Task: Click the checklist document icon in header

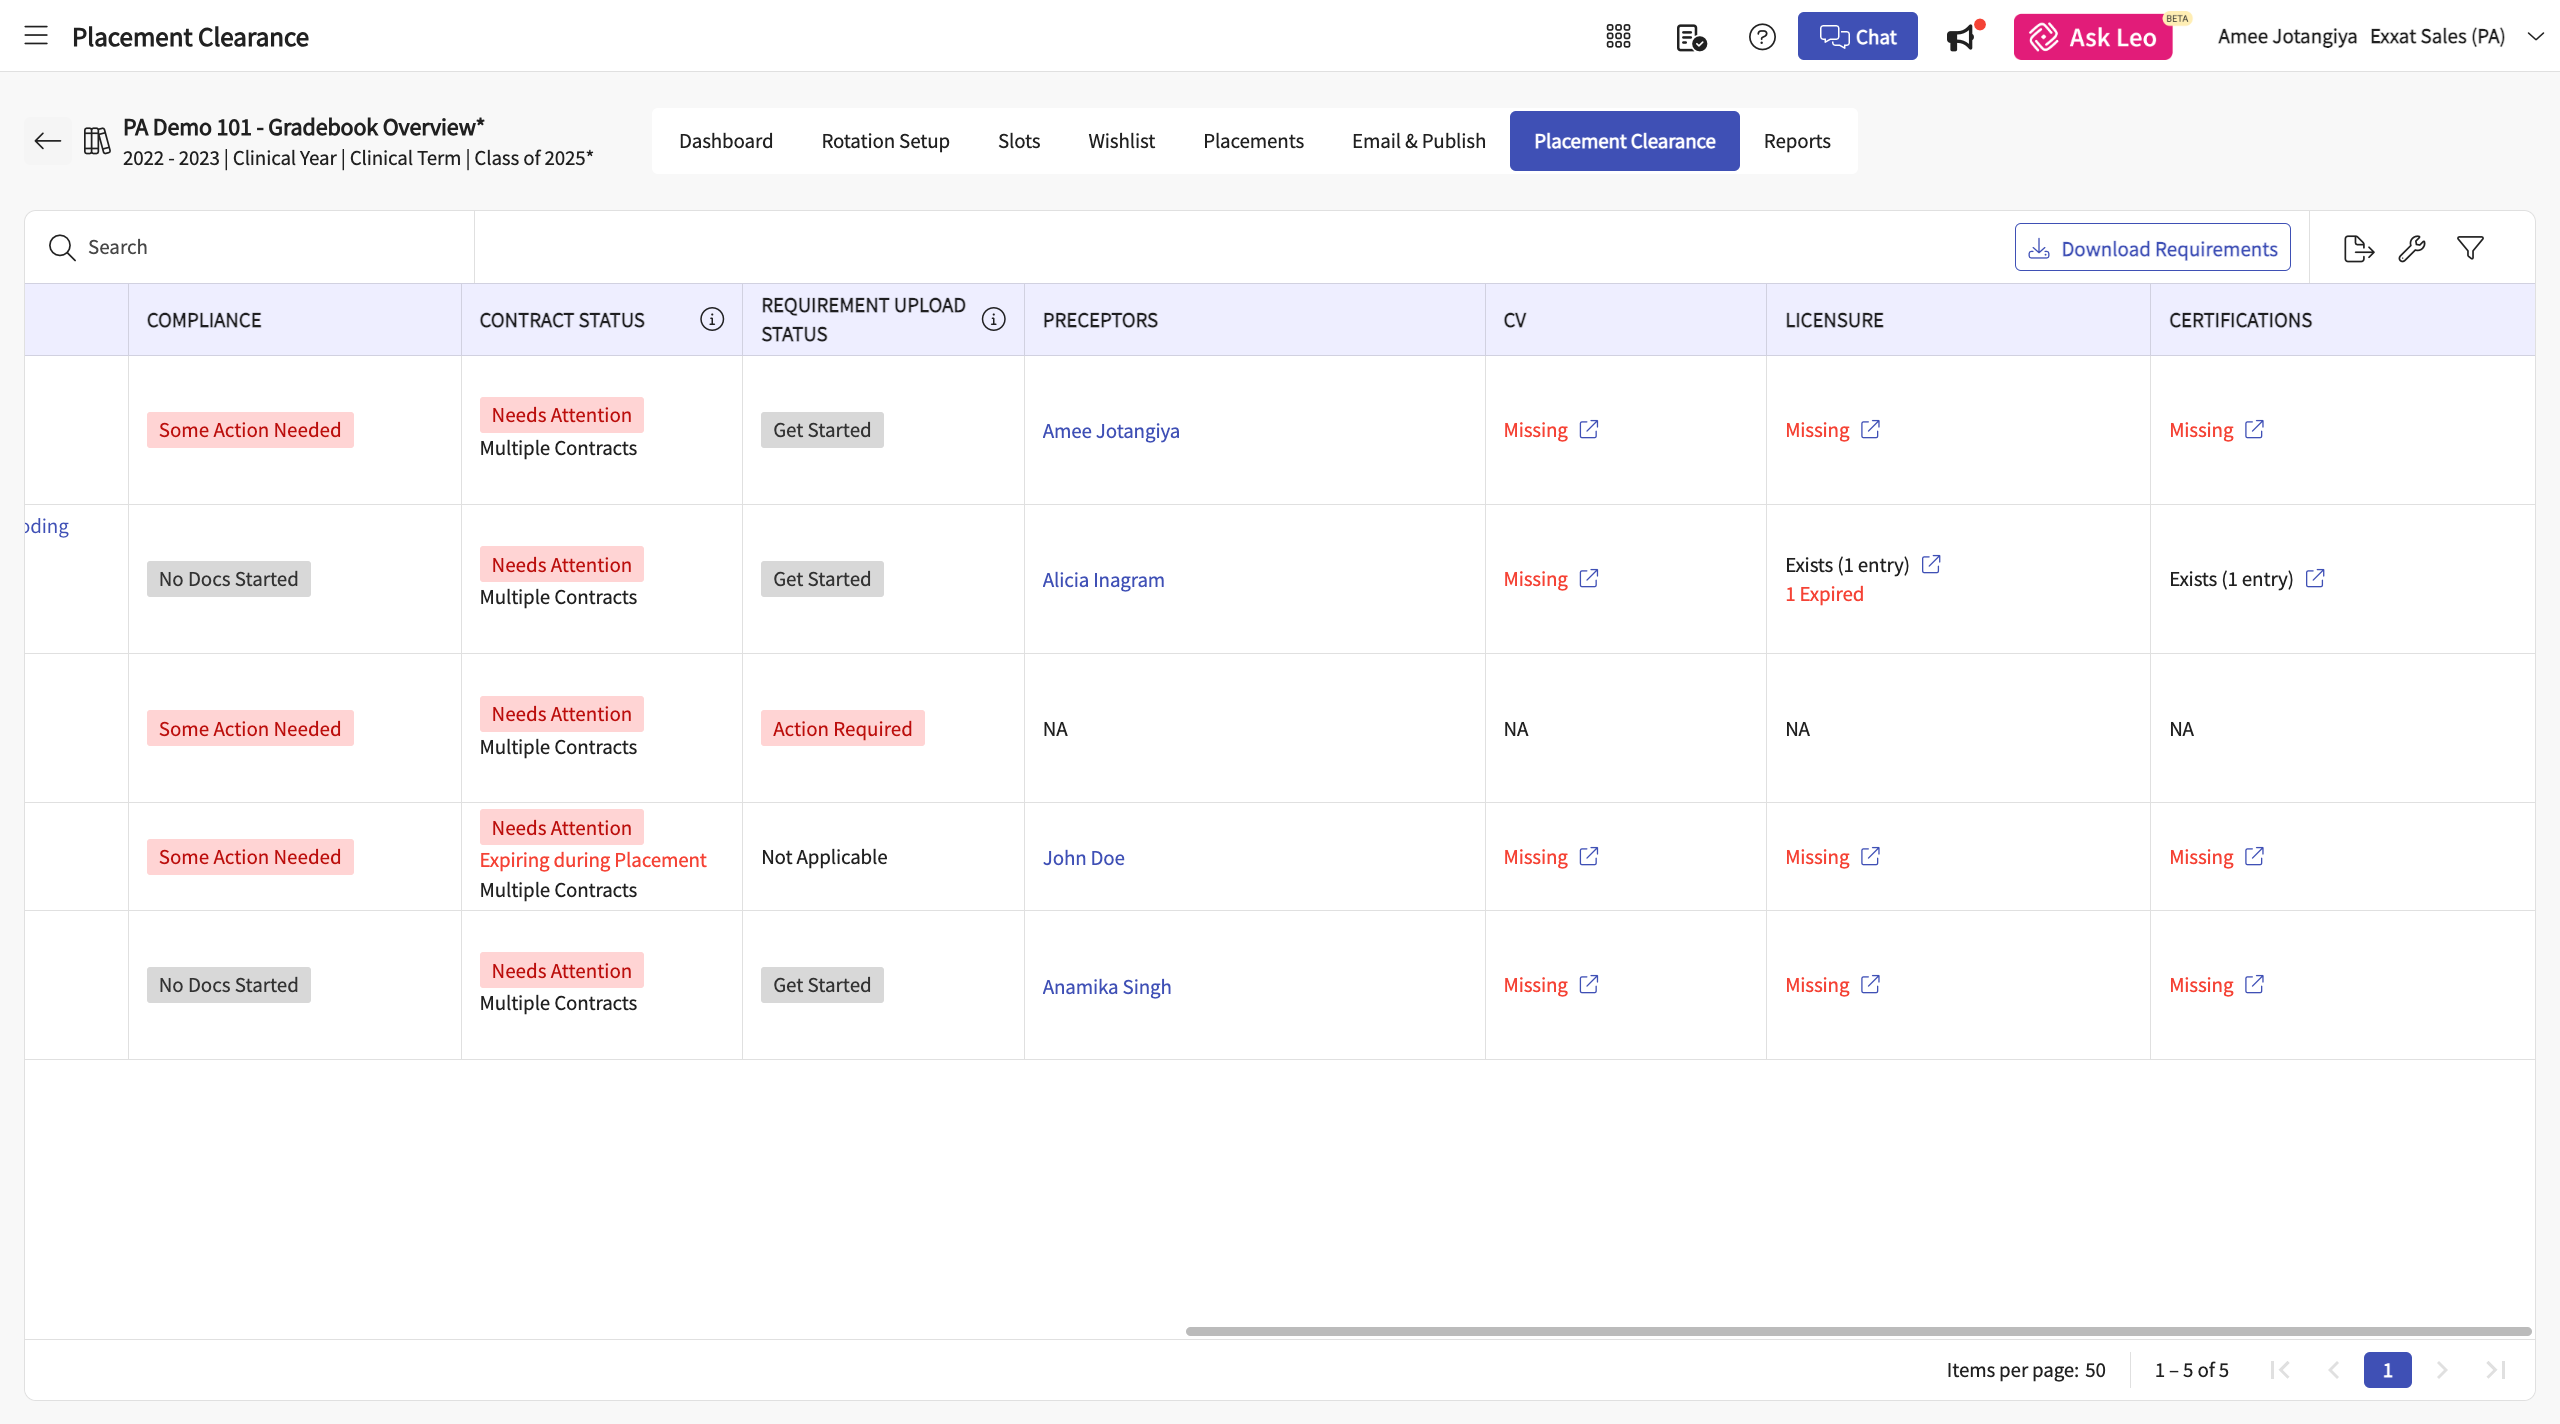Action: [x=1690, y=37]
